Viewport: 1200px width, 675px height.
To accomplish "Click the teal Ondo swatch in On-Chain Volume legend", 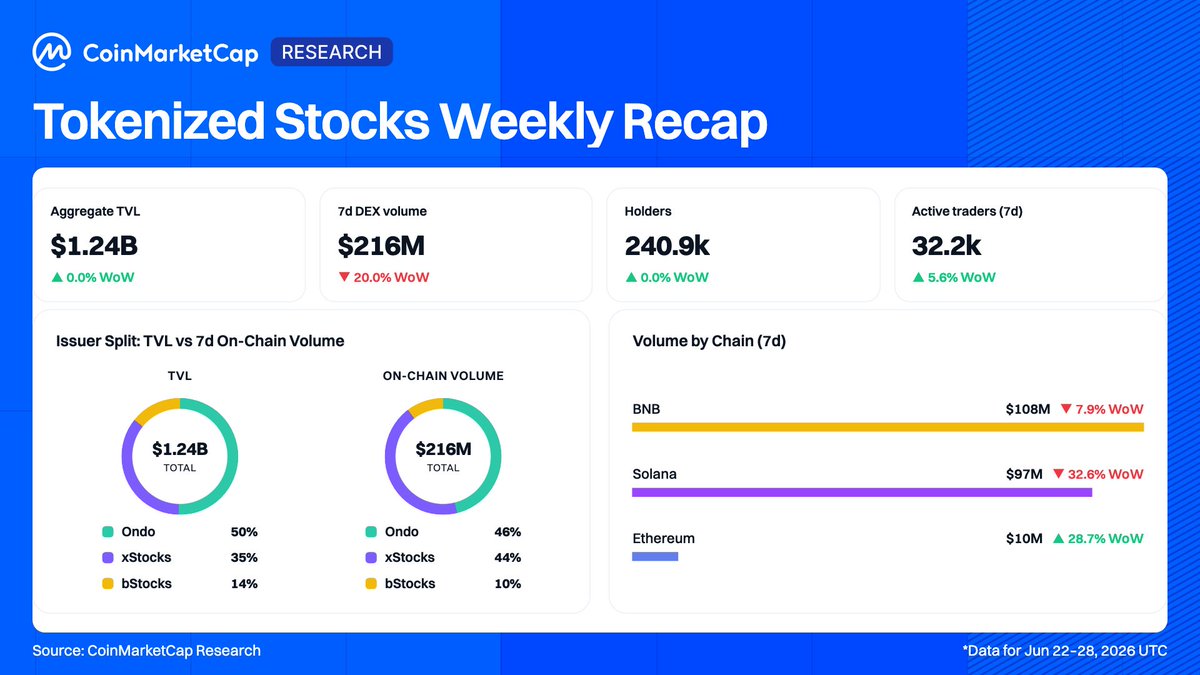I will (x=371, y=532).
